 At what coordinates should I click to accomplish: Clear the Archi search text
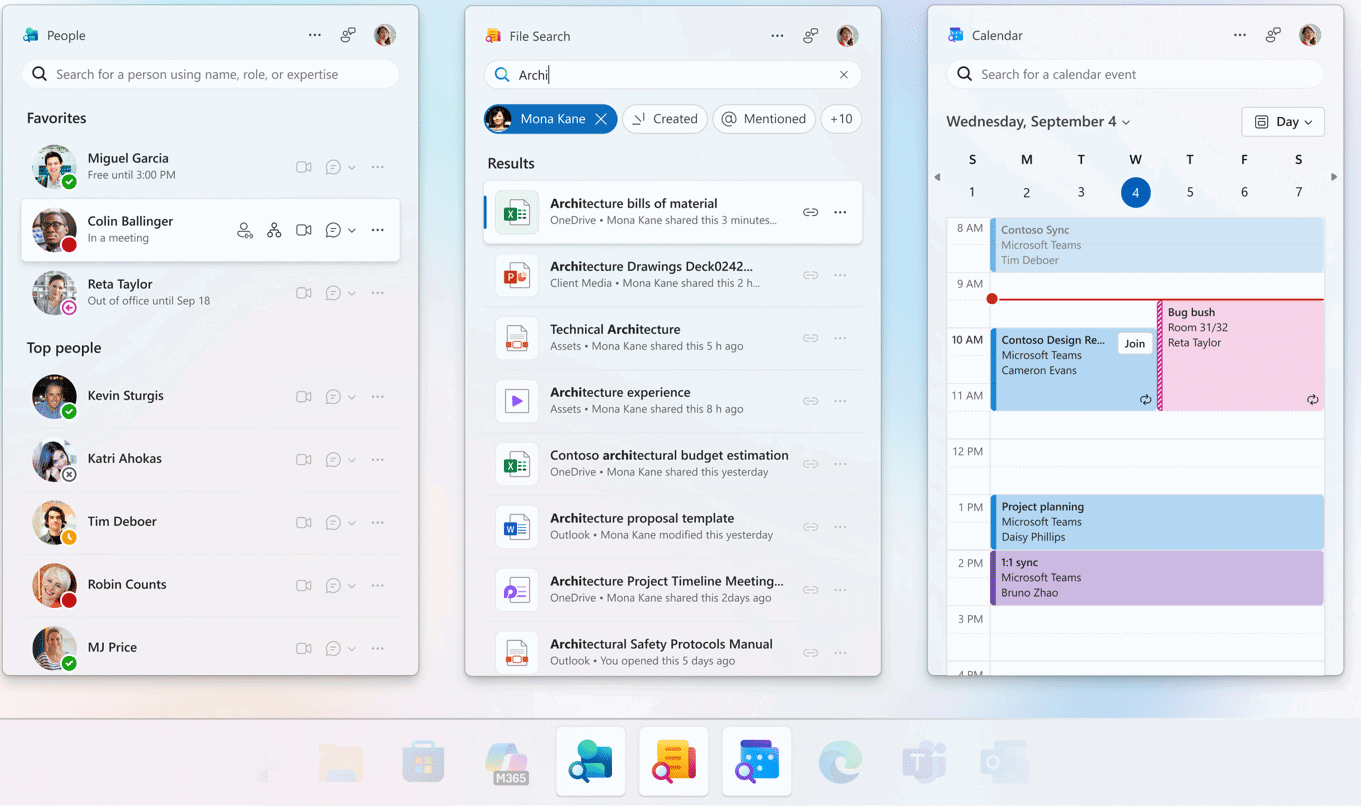(844, 74)
